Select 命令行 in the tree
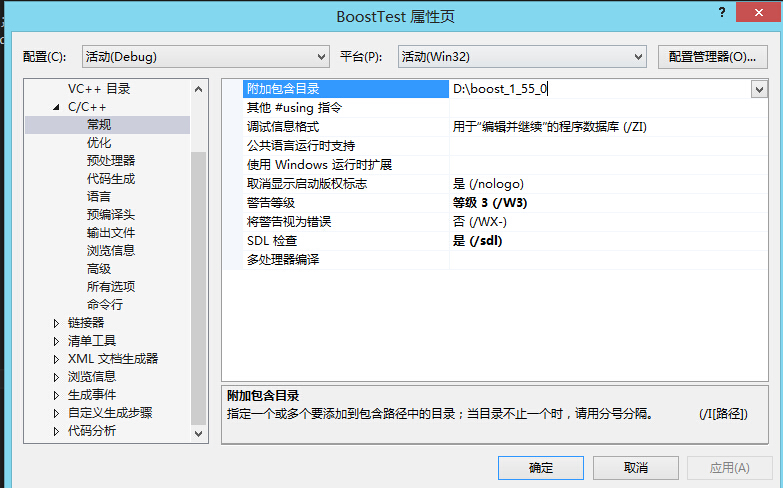 pyautogui.click(x=105, y=305)
